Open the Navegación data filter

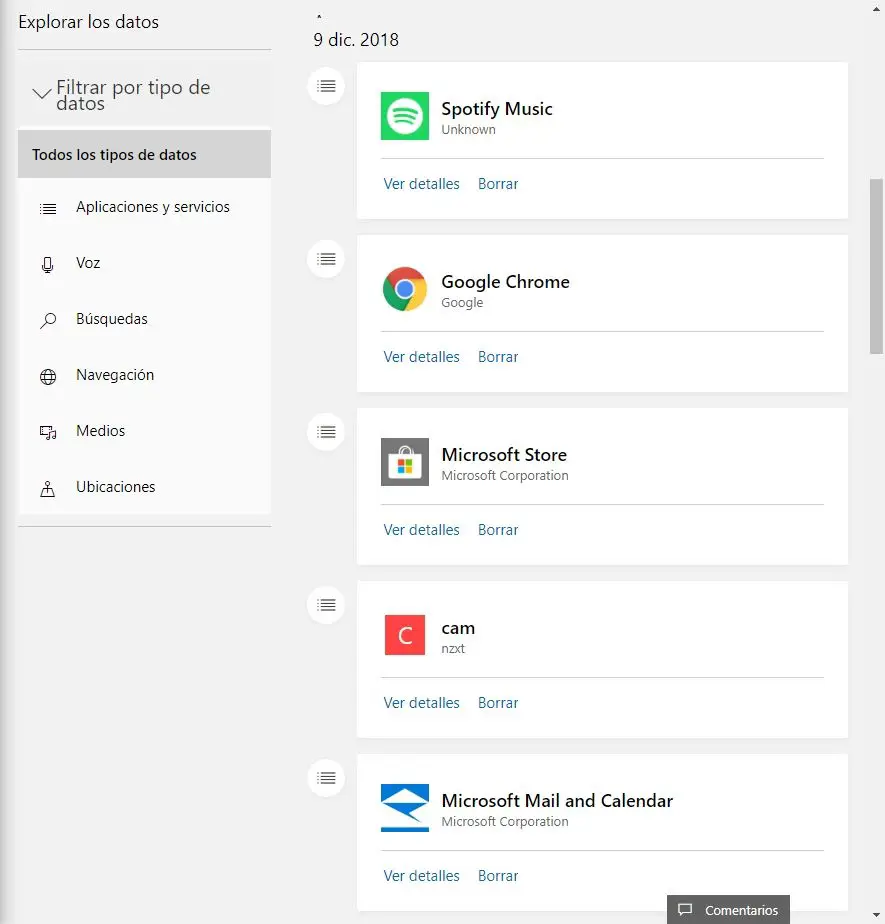coord(115,375)
